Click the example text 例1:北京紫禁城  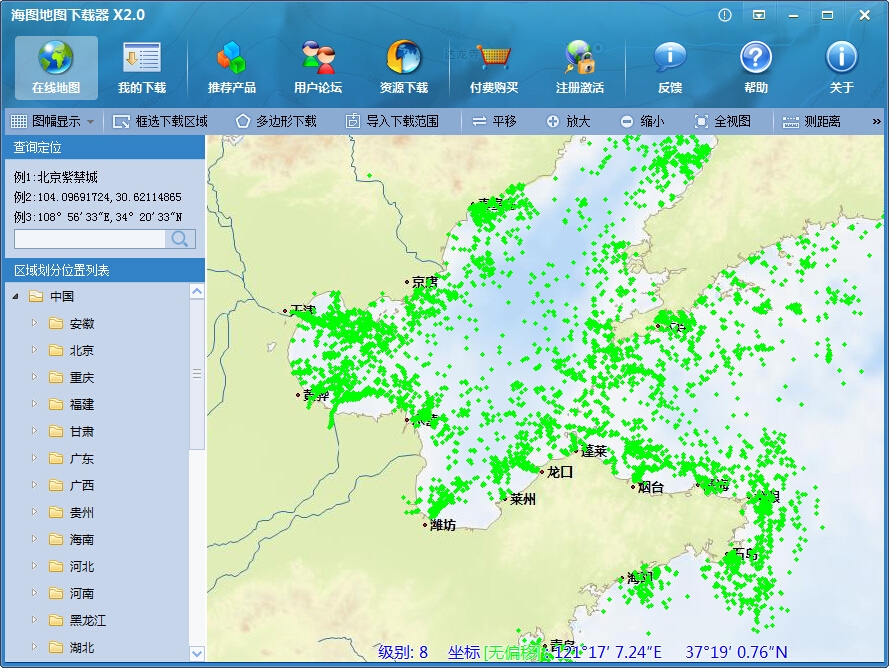[x=56, y=177]
